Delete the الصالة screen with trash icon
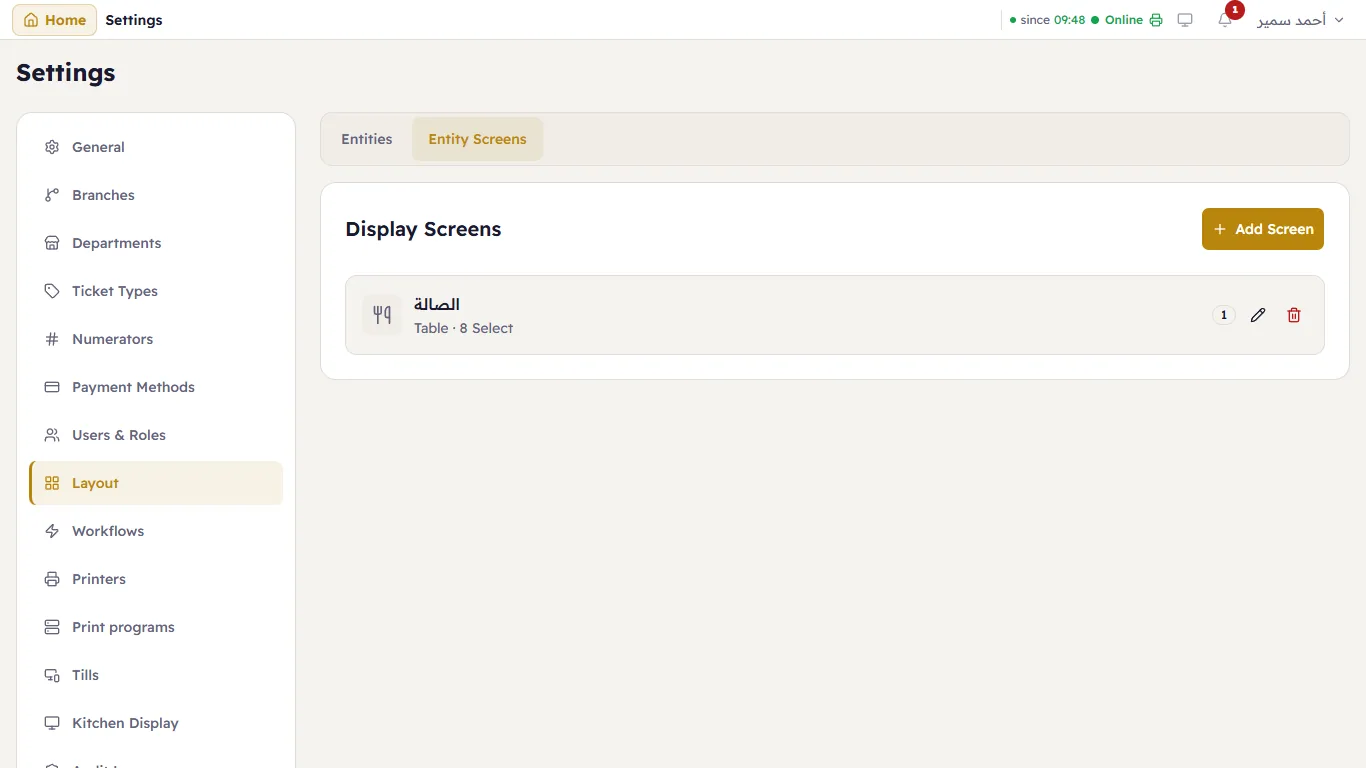 (1294, 315)
